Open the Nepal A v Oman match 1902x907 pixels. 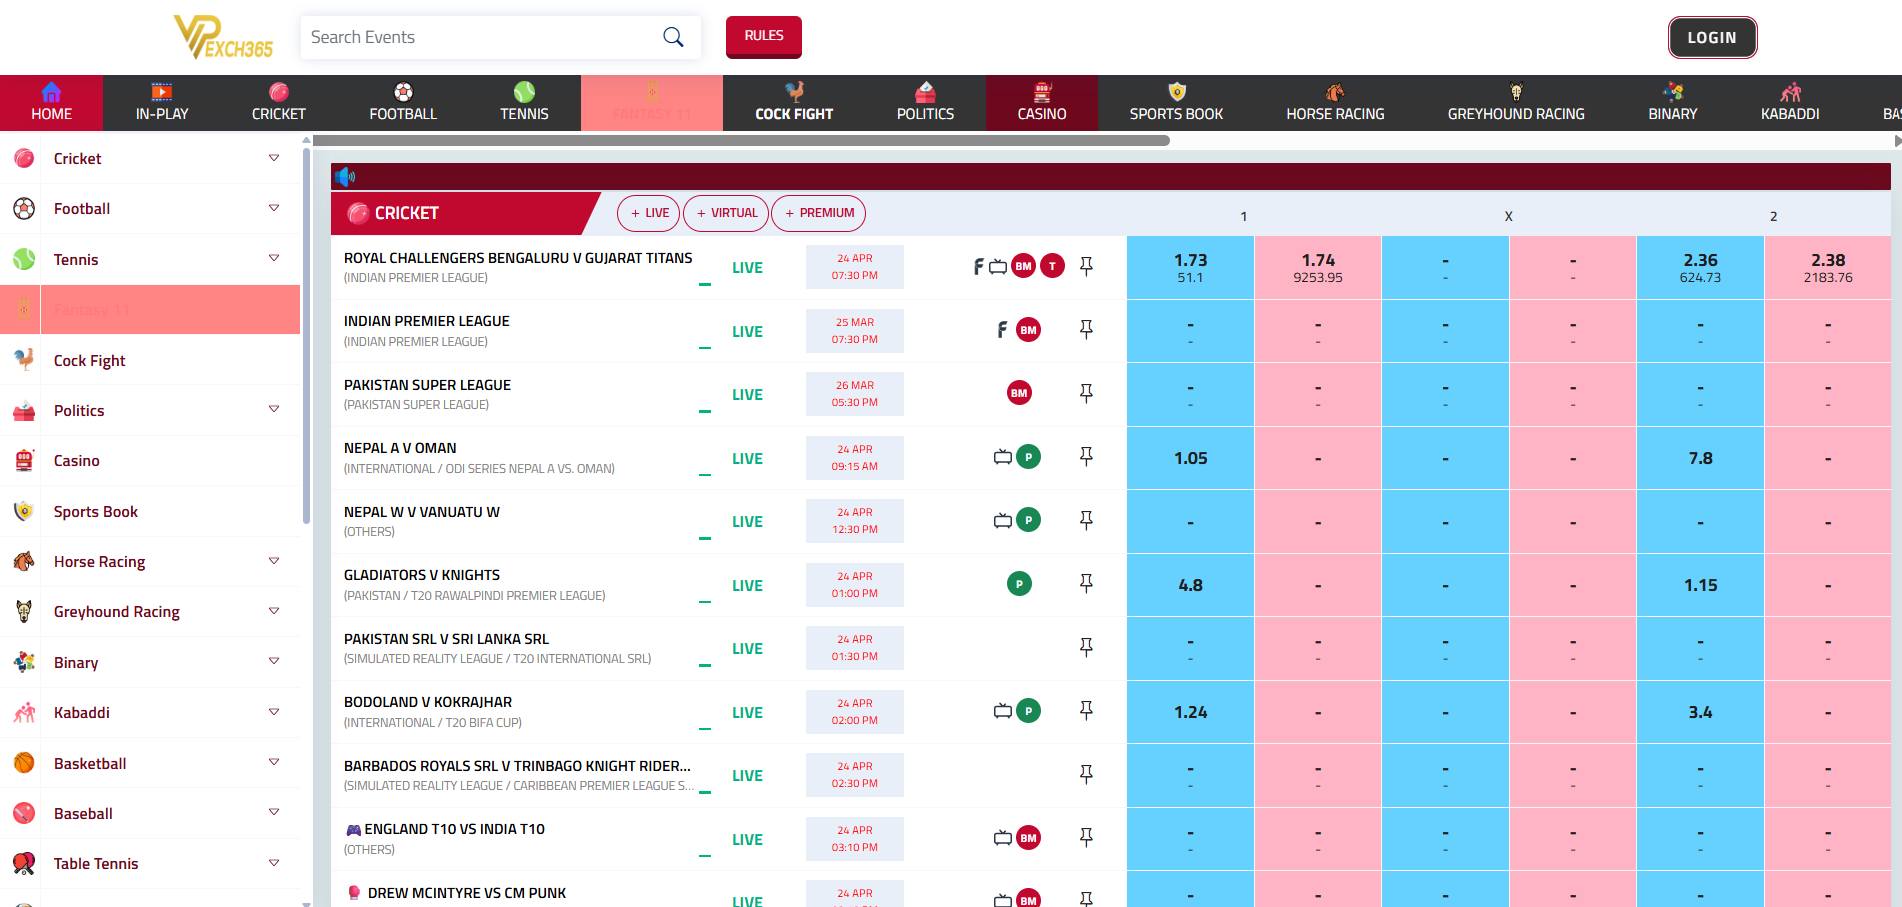(400, 448)
